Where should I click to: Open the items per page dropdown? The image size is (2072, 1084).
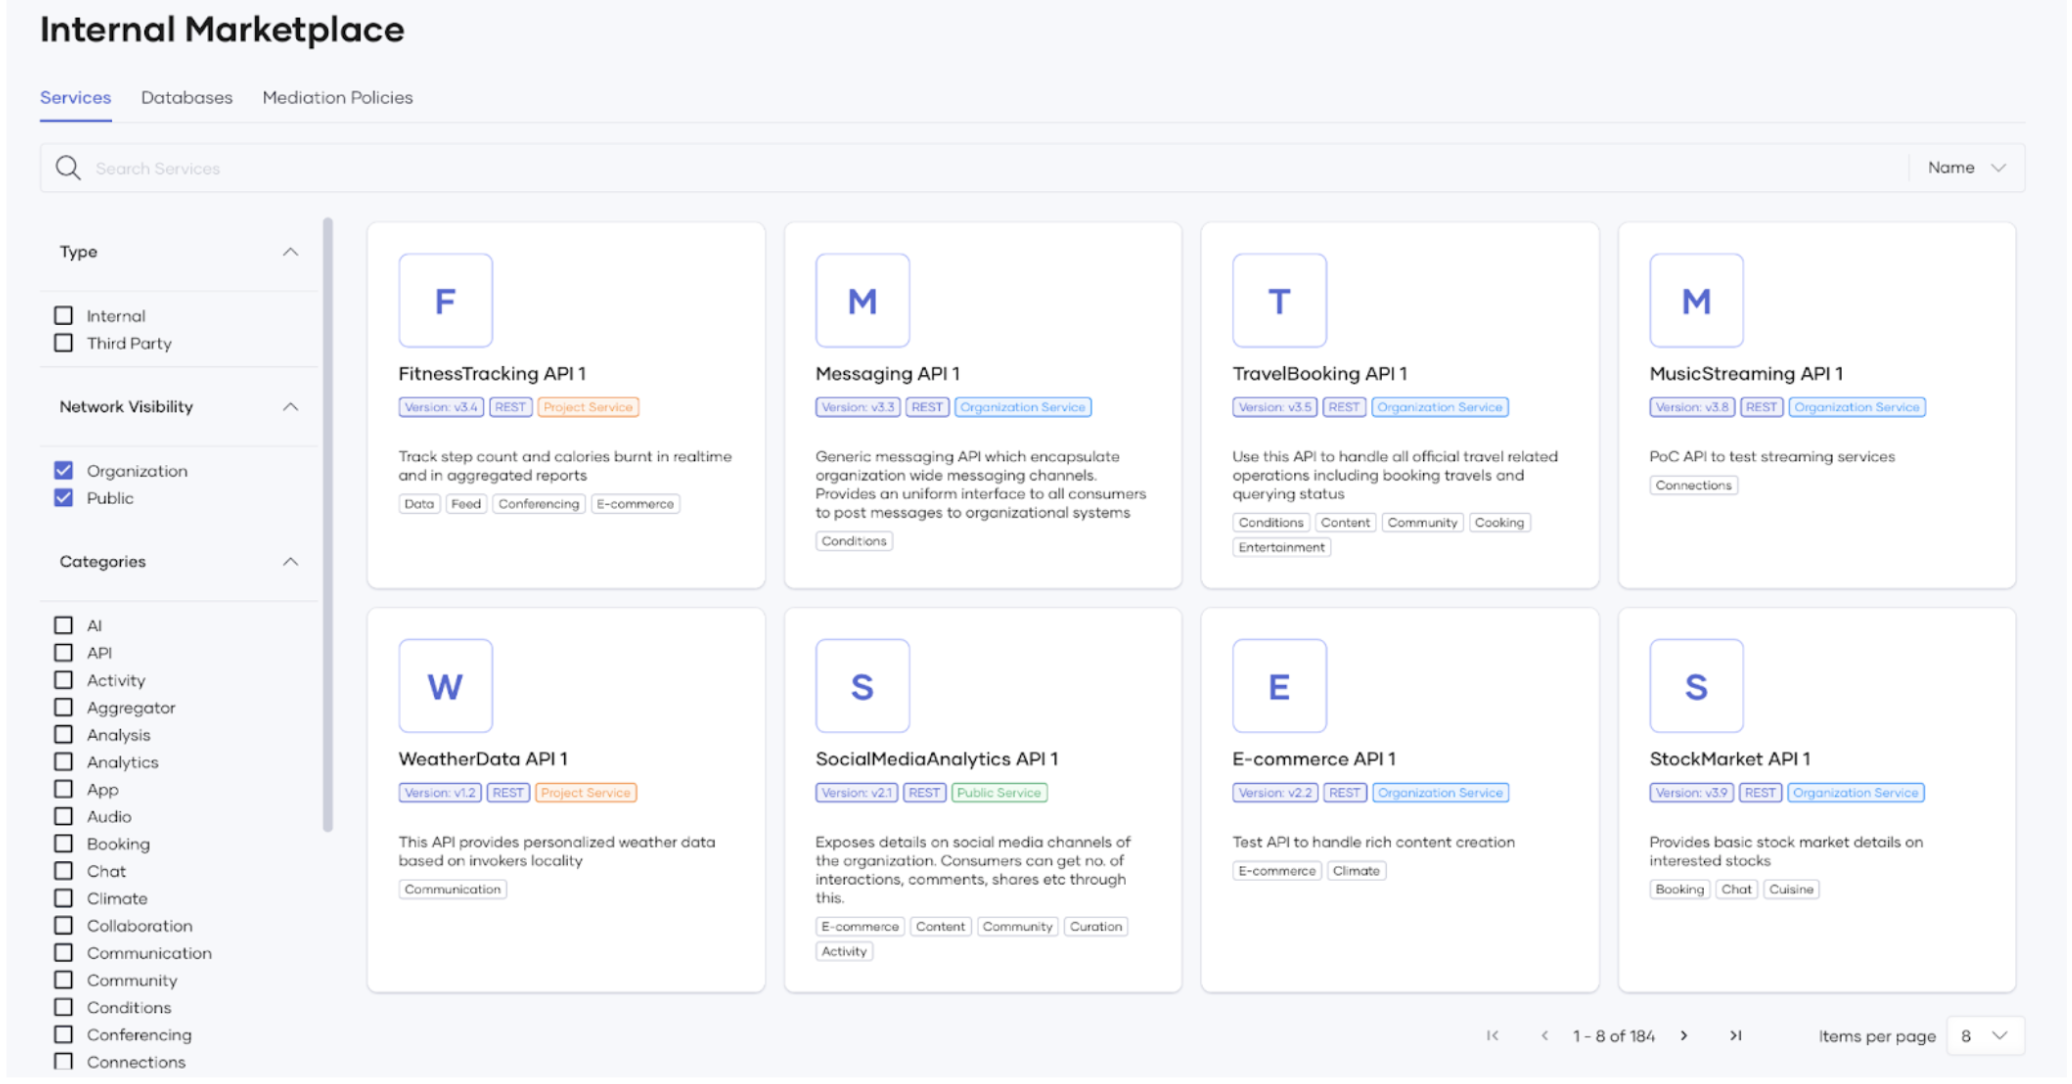pyautogui.click(x=1984, y=1036)
